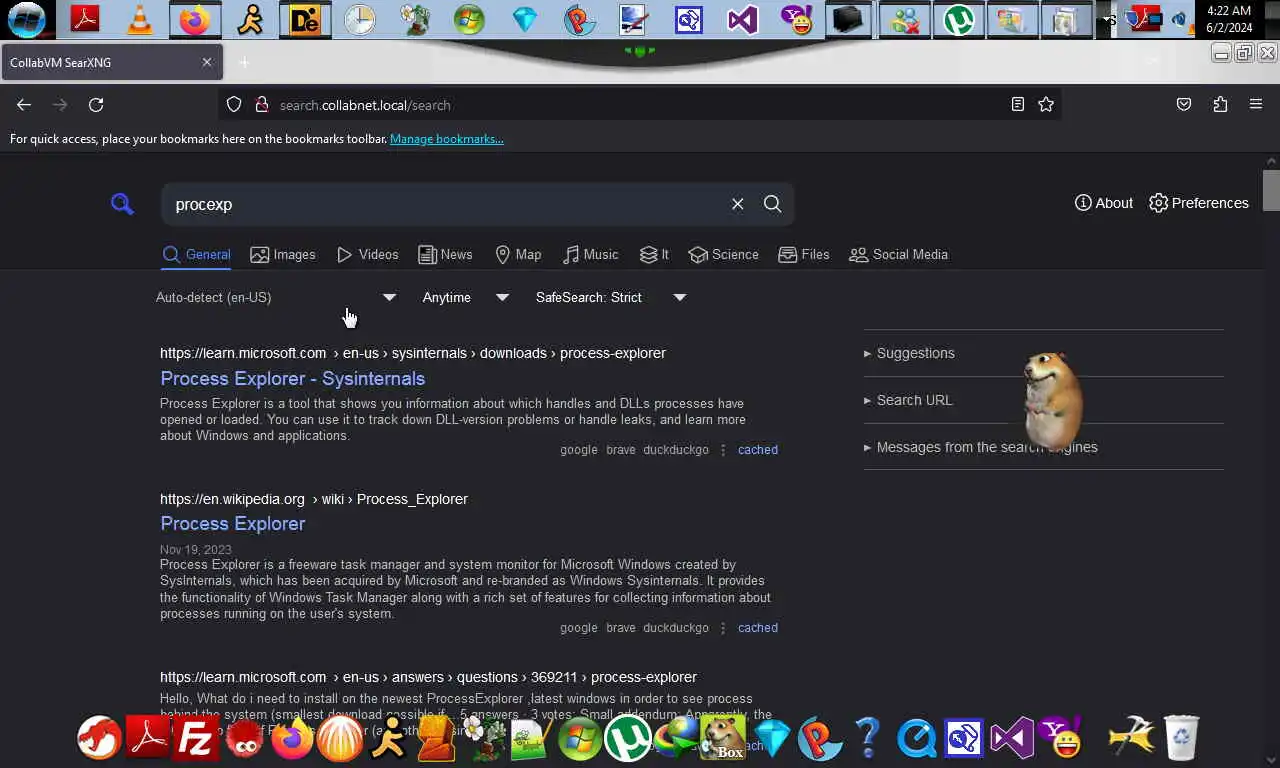This screenshot has height=768, width=1280.
Task: Click the Manage bookmarks link
Action: click(x=447, y=139)
